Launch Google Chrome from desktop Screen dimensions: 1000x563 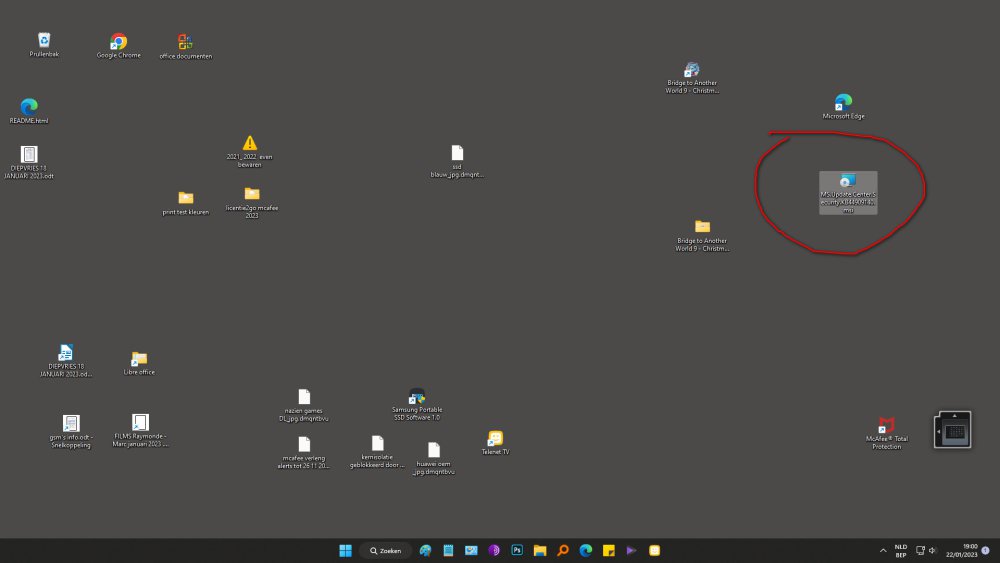click(118, 42)
